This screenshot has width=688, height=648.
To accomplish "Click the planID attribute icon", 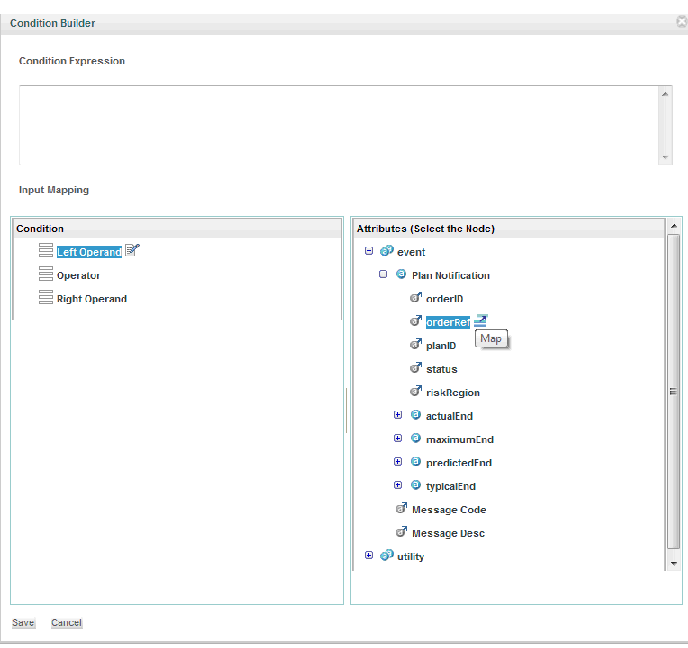I will coord(416,344).
